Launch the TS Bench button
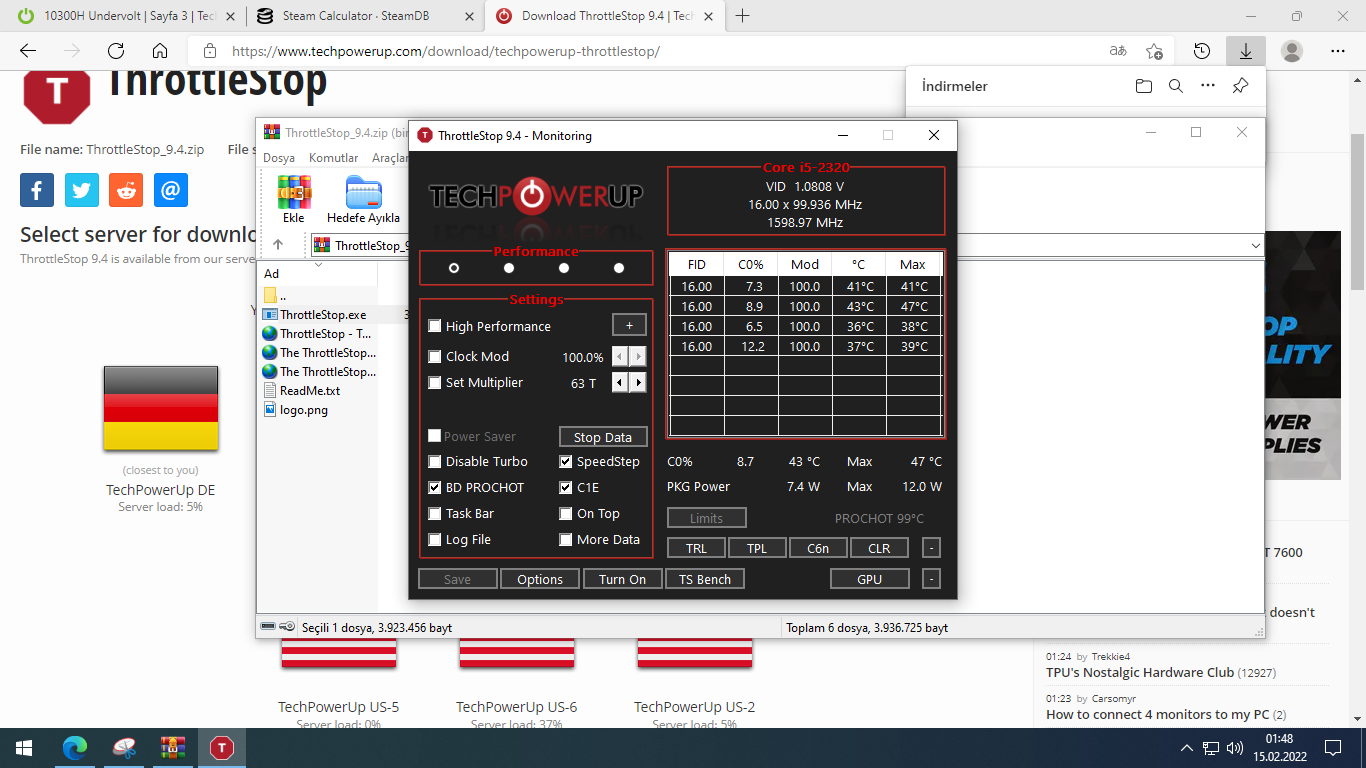1366x768 pixels. coord(705,579)
